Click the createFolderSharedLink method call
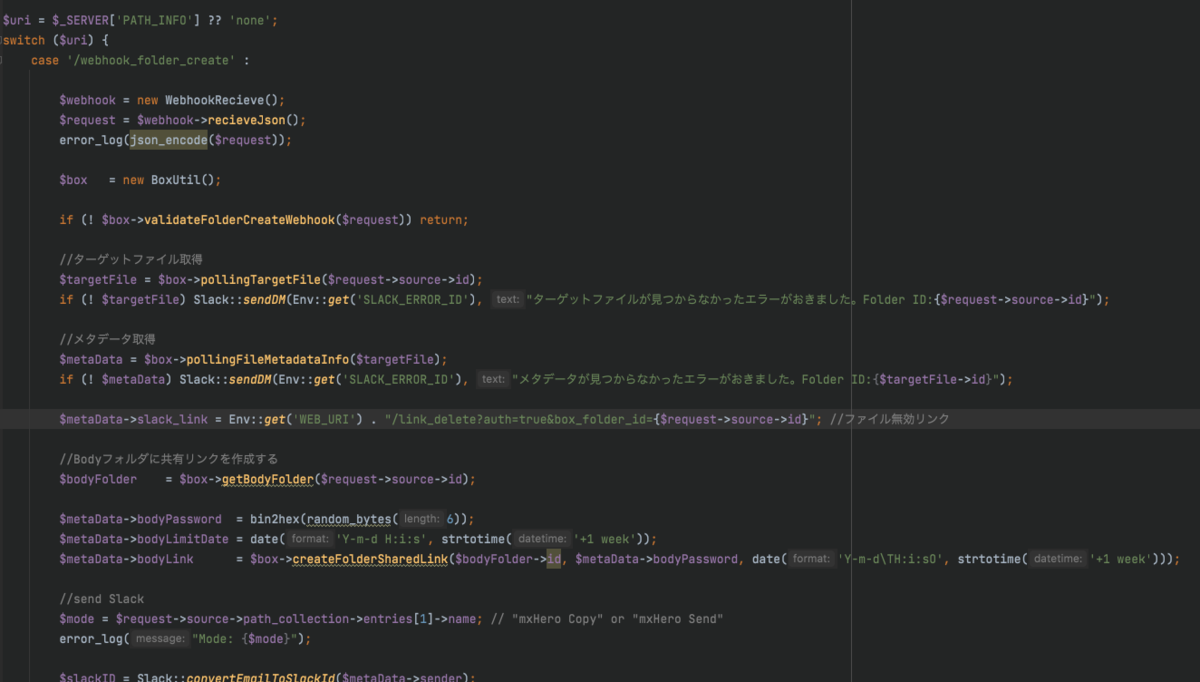The height and width of the screenshot is (682, 1200). 370,559
